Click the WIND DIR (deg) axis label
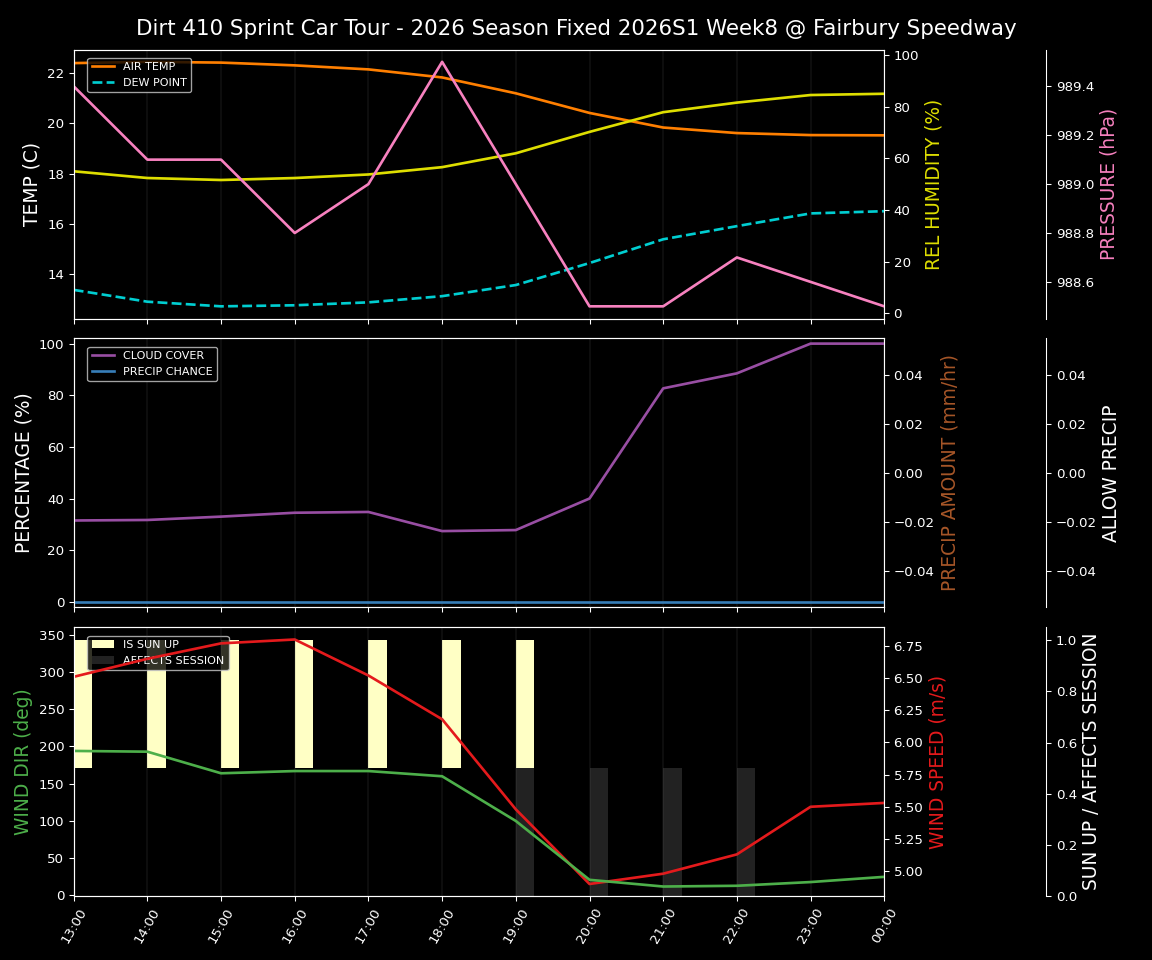 [x=22, y=764]
